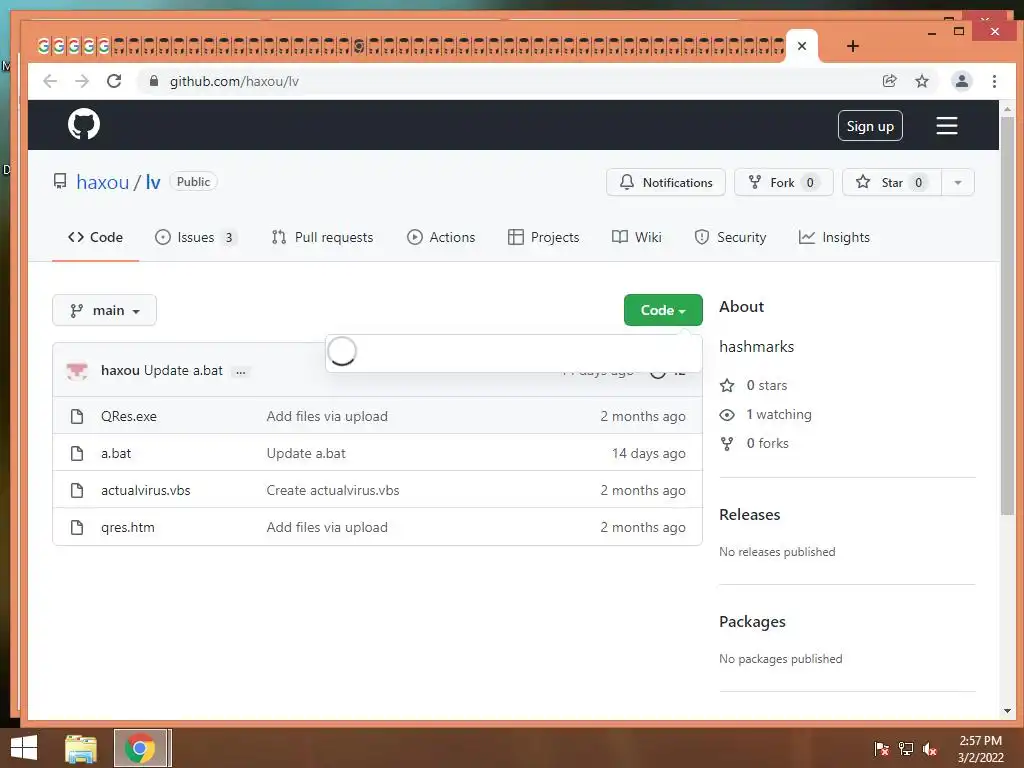Click the lock site info icon
Screen dimensions: 1024x768
[153, 81]
